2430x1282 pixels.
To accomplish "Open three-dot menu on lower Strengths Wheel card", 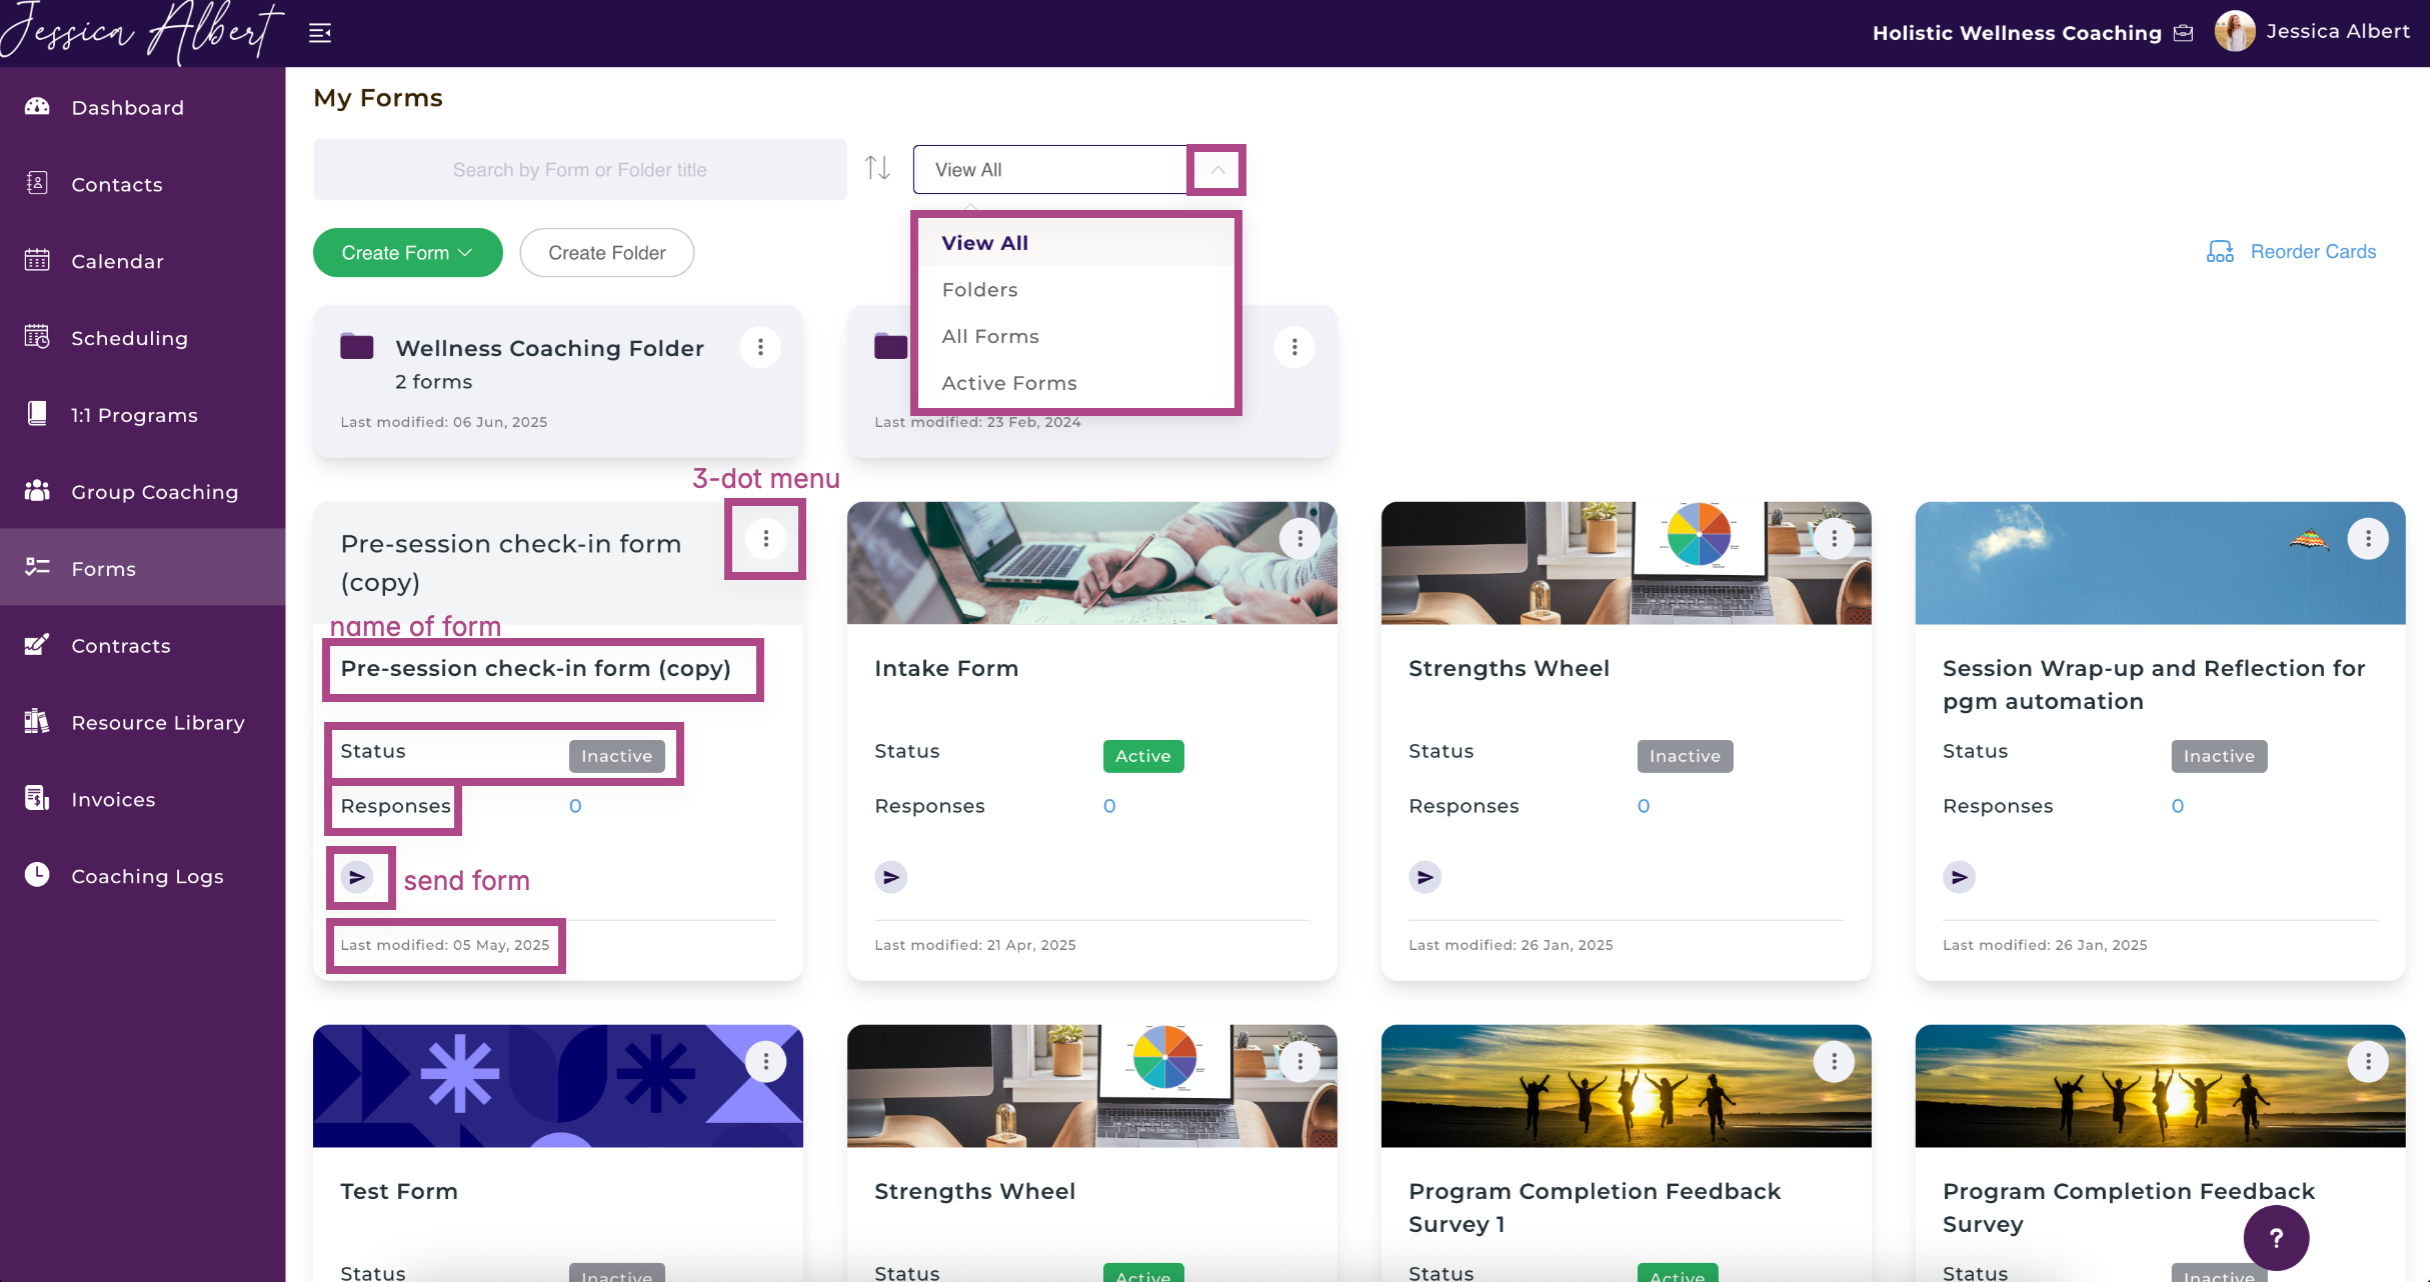I will click(1300, 1062).
